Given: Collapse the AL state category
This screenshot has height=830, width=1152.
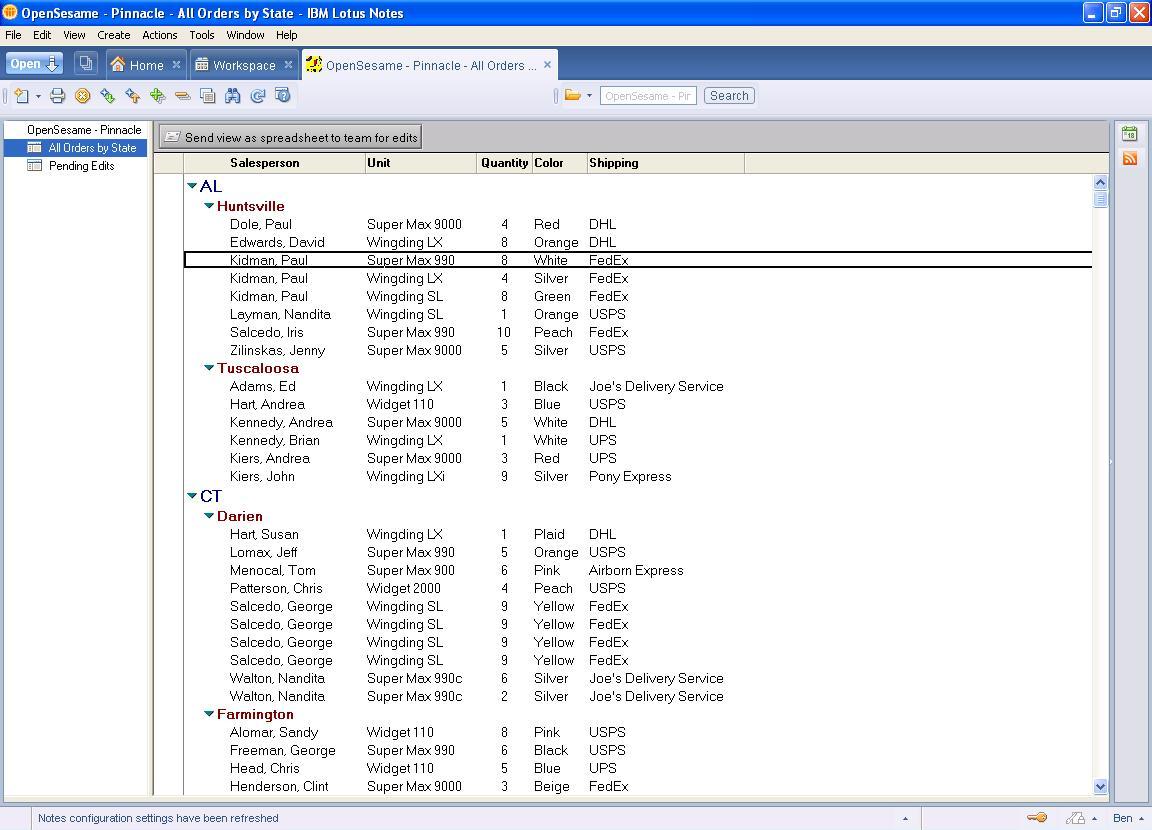Looking at the screenshot, I should (x=192, y=186).
